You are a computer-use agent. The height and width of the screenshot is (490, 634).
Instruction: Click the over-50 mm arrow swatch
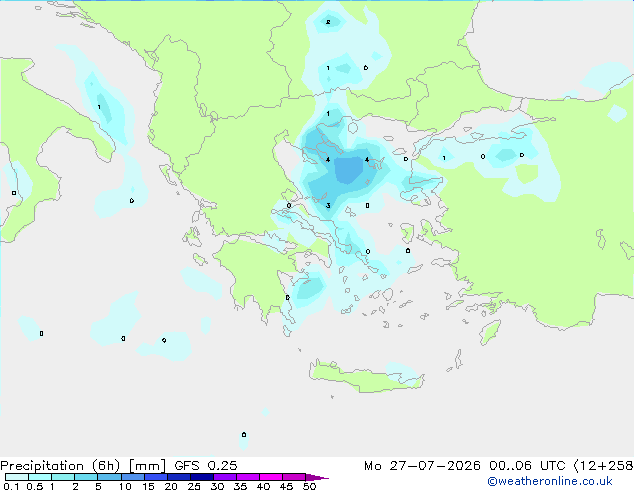coord(317,477)
